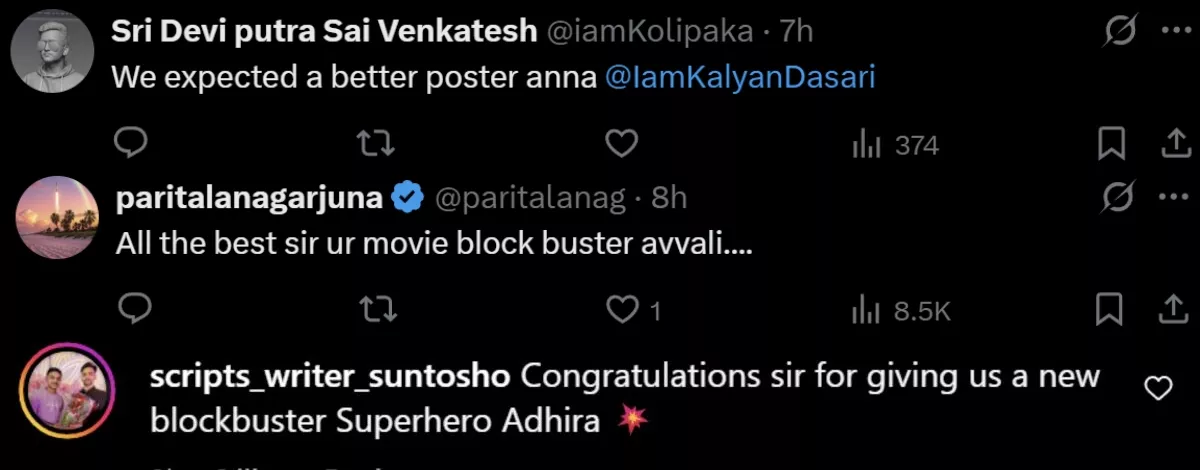This screenshot has height=470, width=1200.
Task: Share paritalanagarjuna's tweet
Action: (x=1171, y=311)
